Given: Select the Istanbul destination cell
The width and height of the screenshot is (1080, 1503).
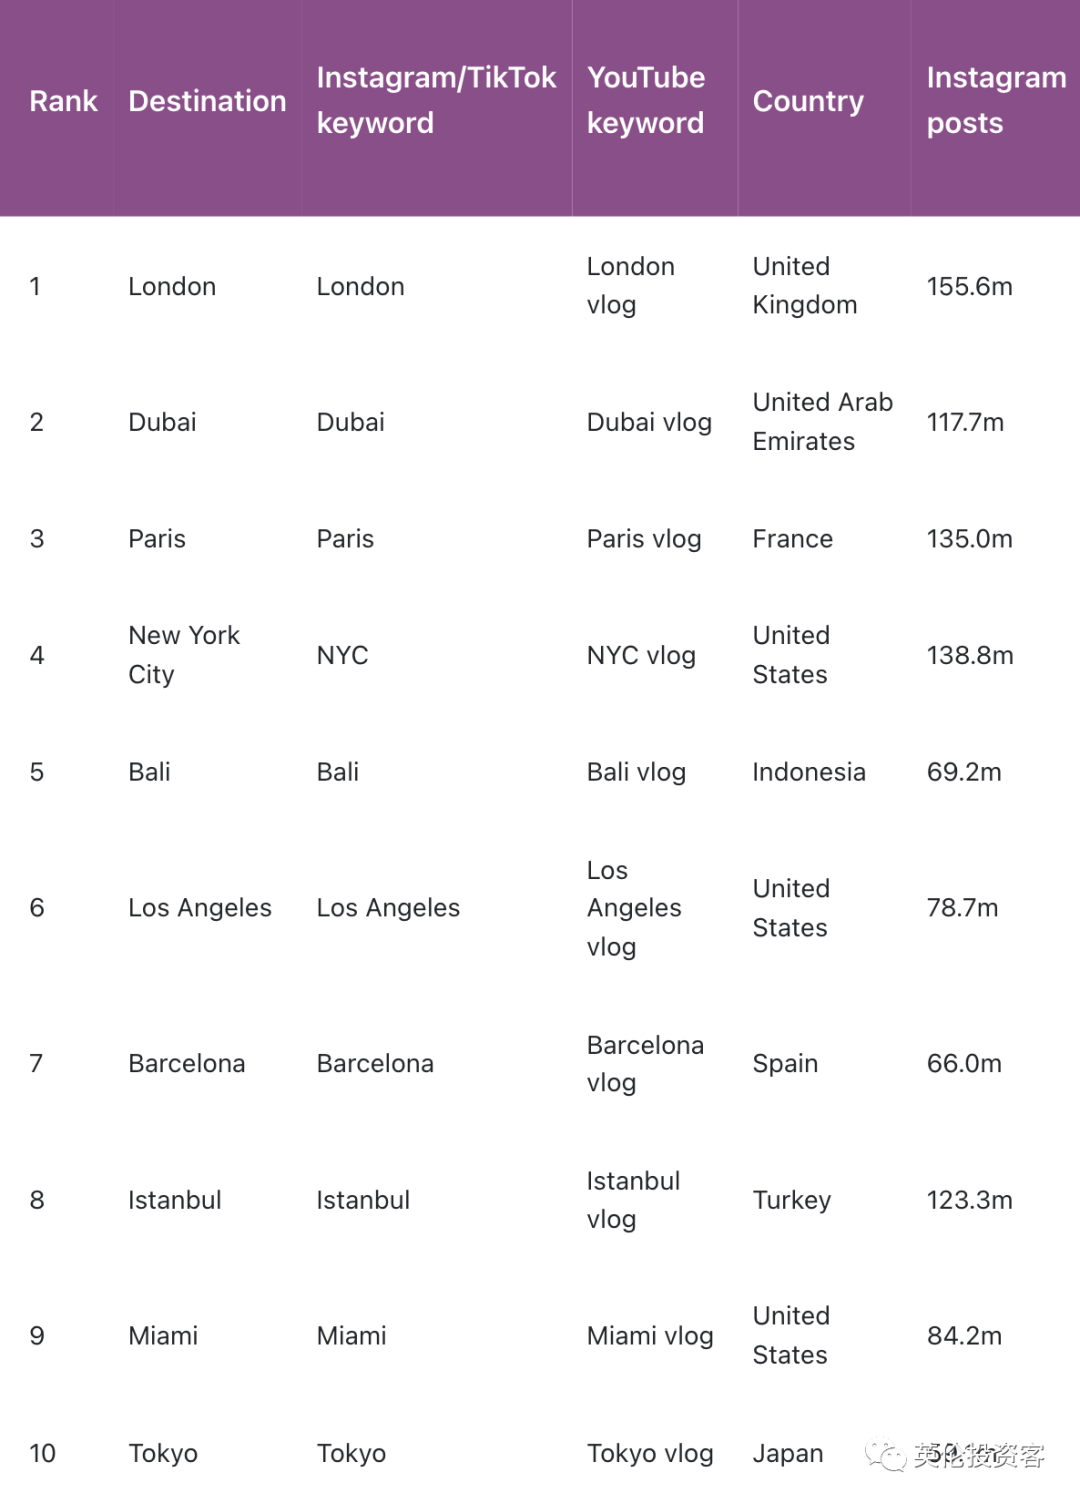Looking at the screenshot, I should coord(175,1200).
